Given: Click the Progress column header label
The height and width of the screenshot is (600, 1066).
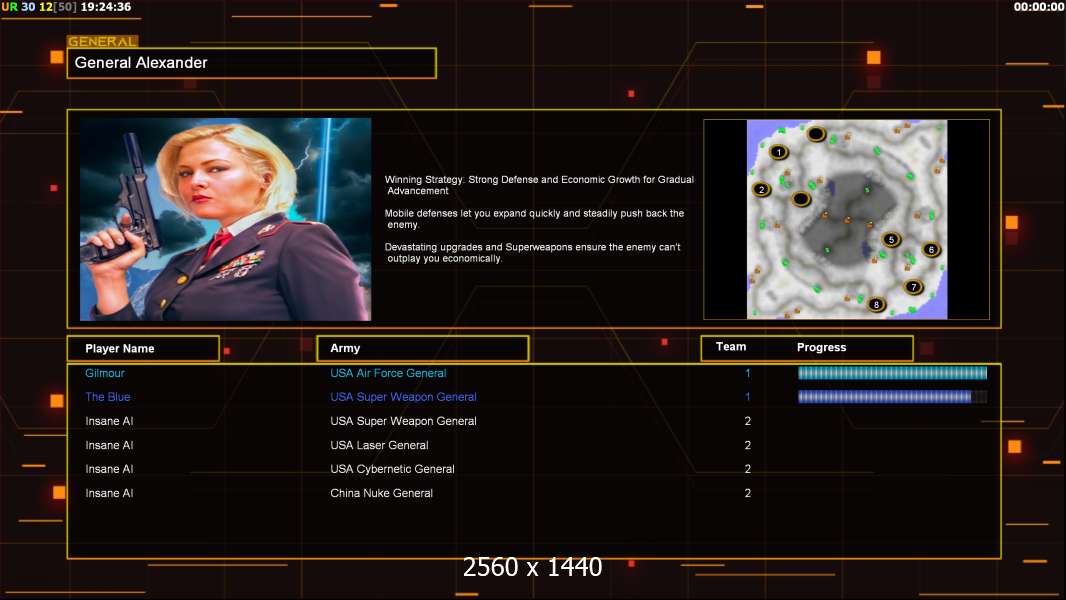Looking at the screenshot, I should (821, 347).
